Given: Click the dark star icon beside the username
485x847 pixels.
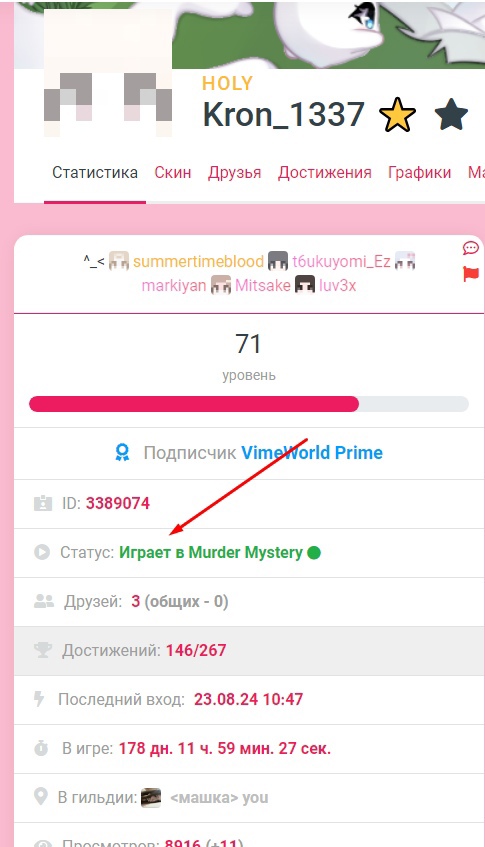Looking at the screenshot, I should tap(451, 114).
